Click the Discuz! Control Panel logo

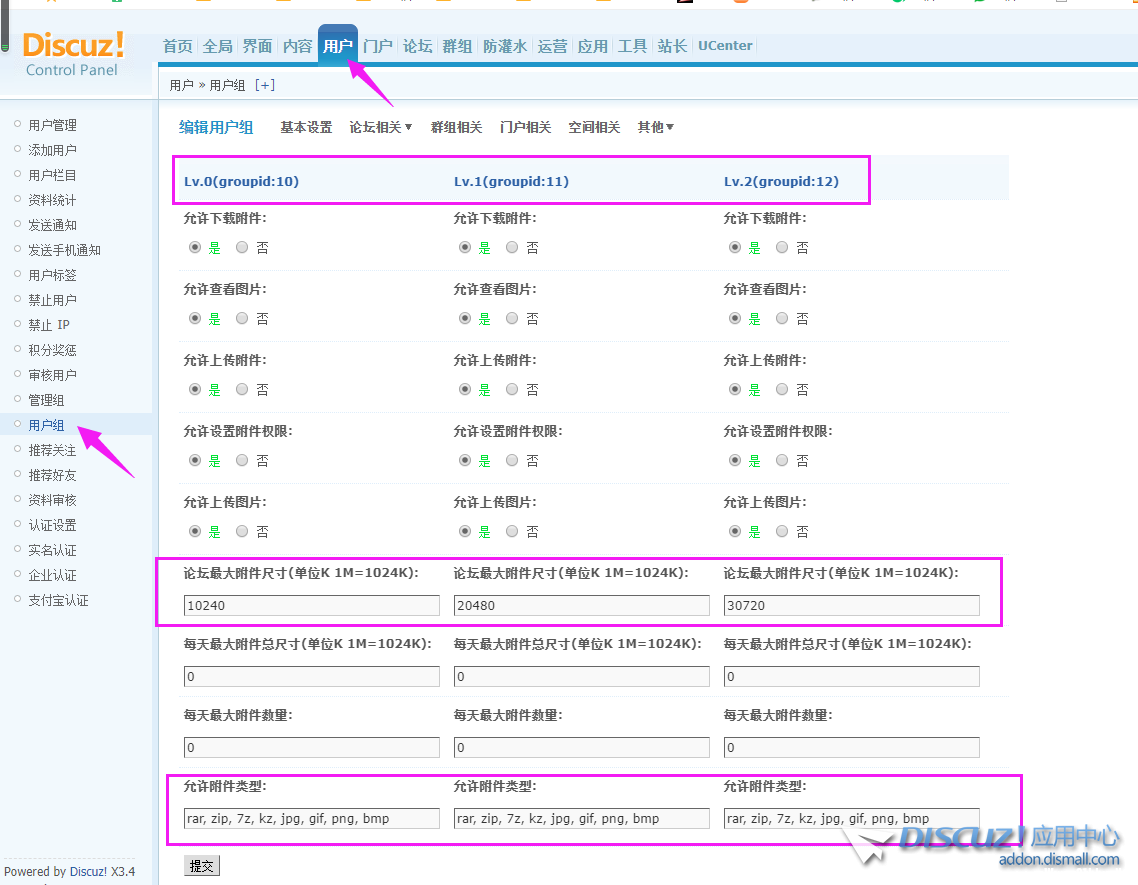coord(73,53)
